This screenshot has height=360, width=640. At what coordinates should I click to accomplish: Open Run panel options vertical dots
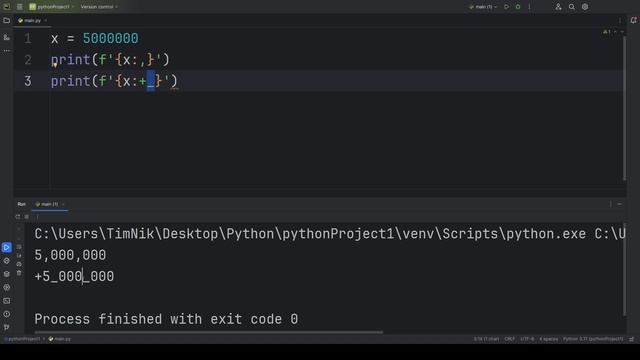[x=611, y=204]
